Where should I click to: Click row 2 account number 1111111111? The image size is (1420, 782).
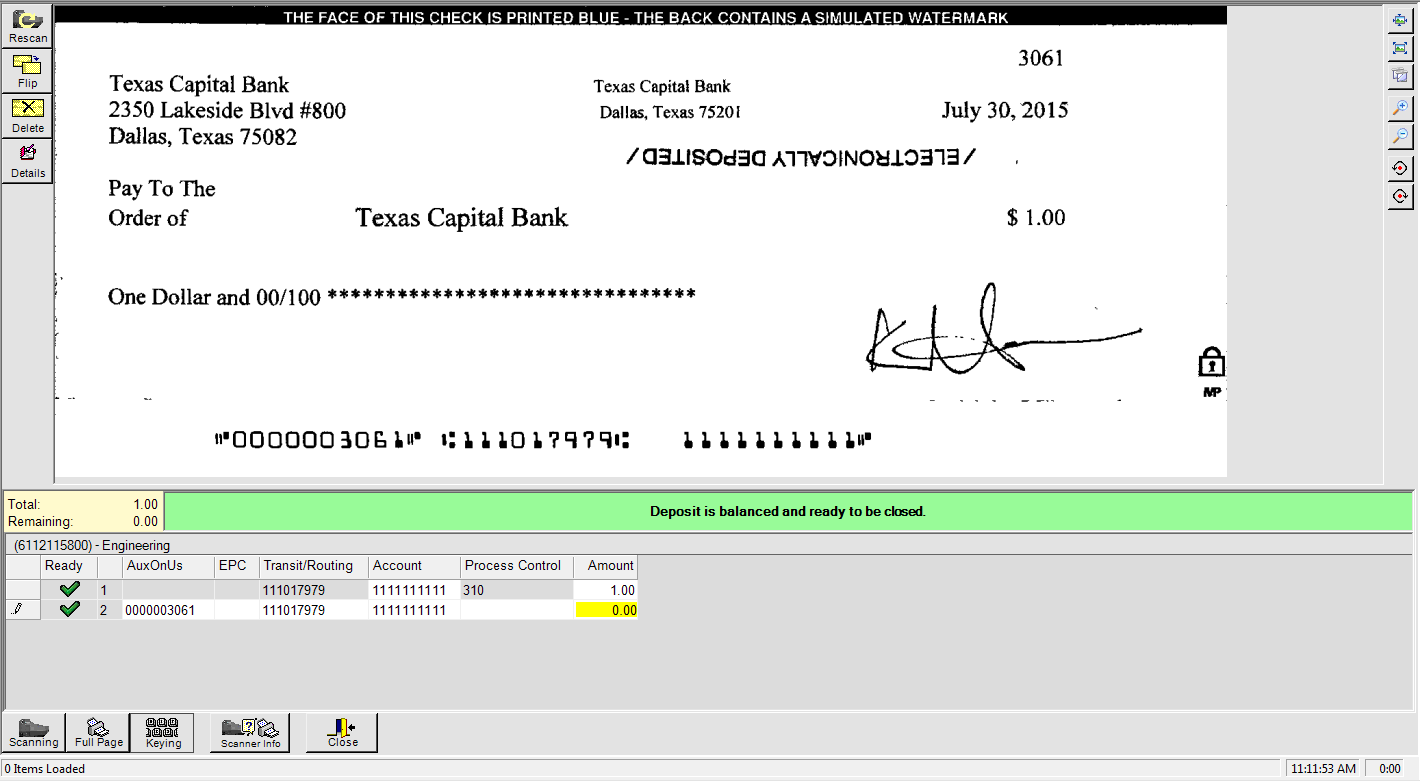414,610
